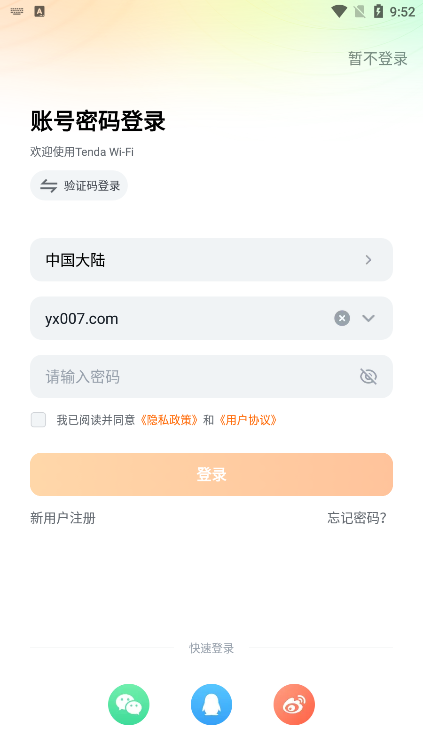This screenshot has width=423, height=753.
Task: Clear the yx007.com account field
Action: (342, 318)
